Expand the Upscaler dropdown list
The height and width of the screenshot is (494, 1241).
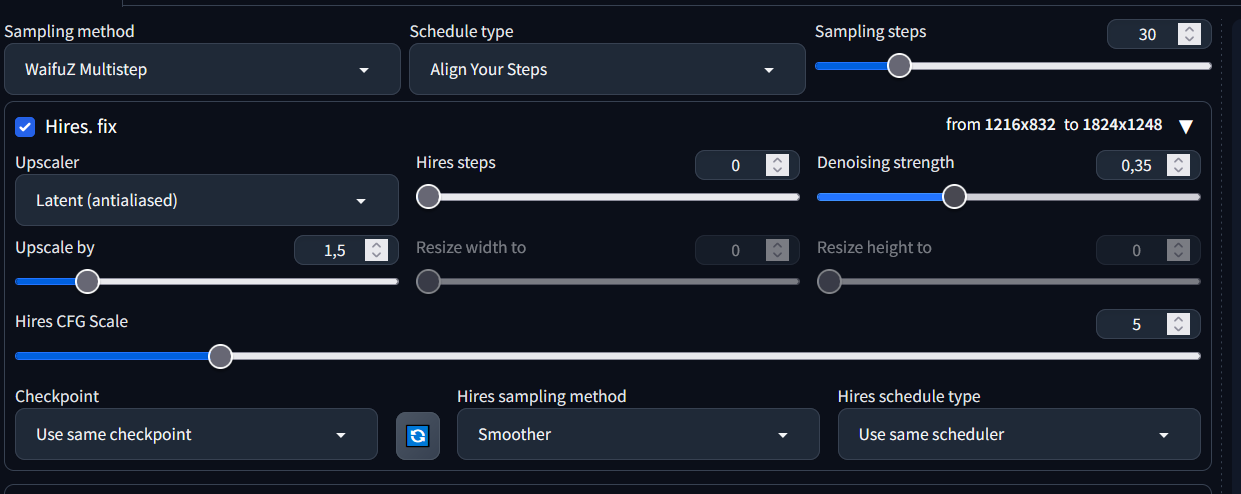click(x=207, y=200)
